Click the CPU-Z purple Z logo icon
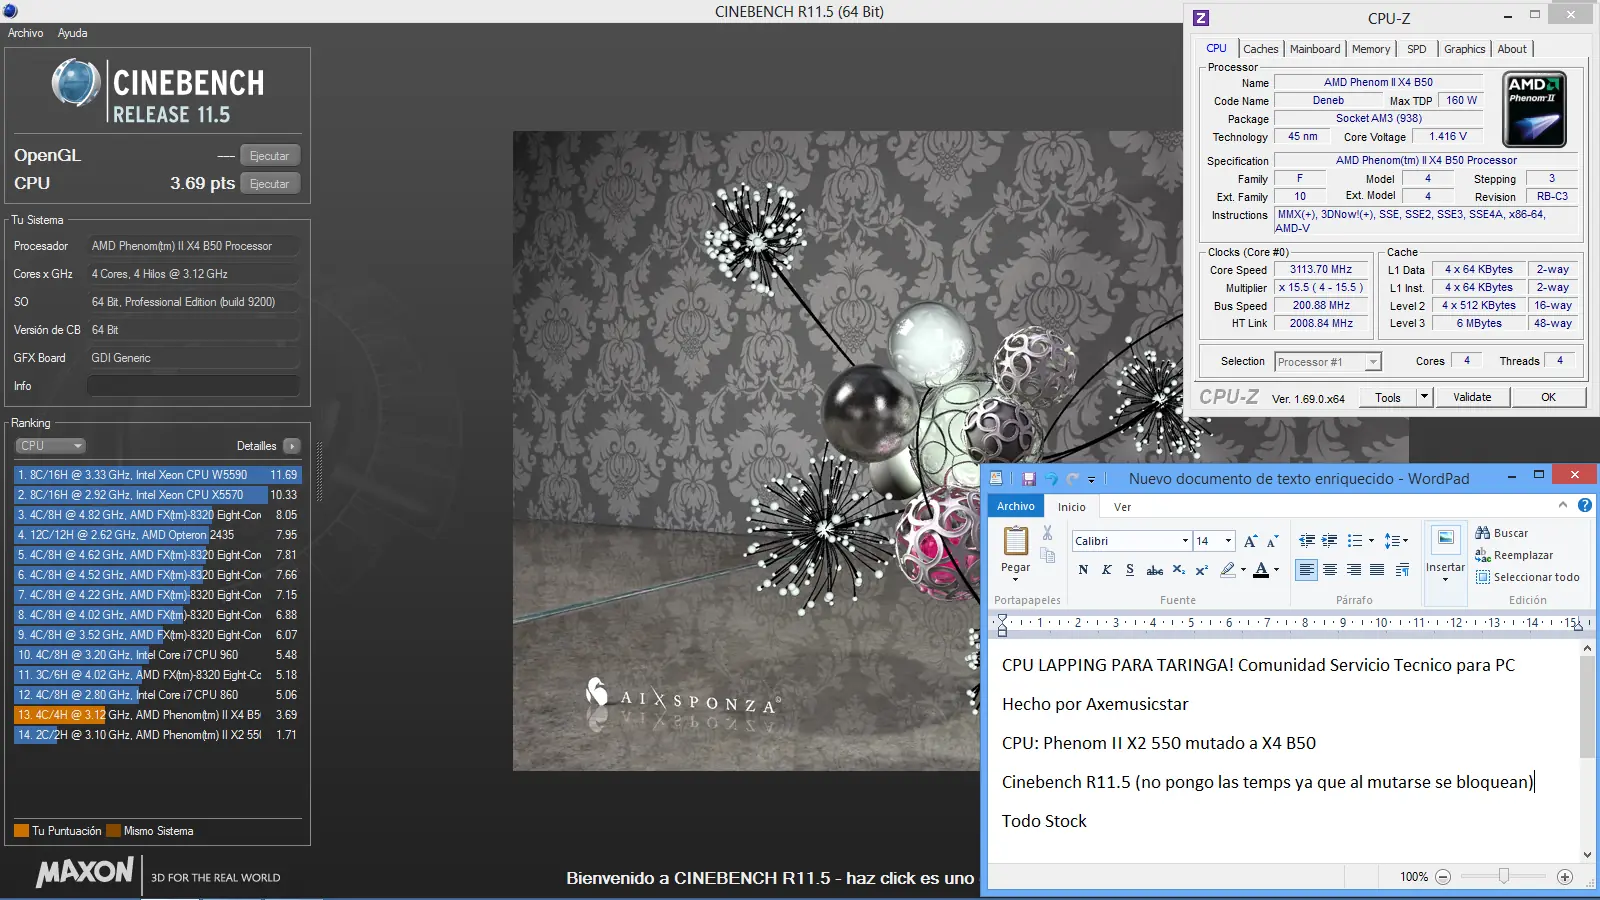Viewport: 1600px width, 900px height. pos(1201,18)
